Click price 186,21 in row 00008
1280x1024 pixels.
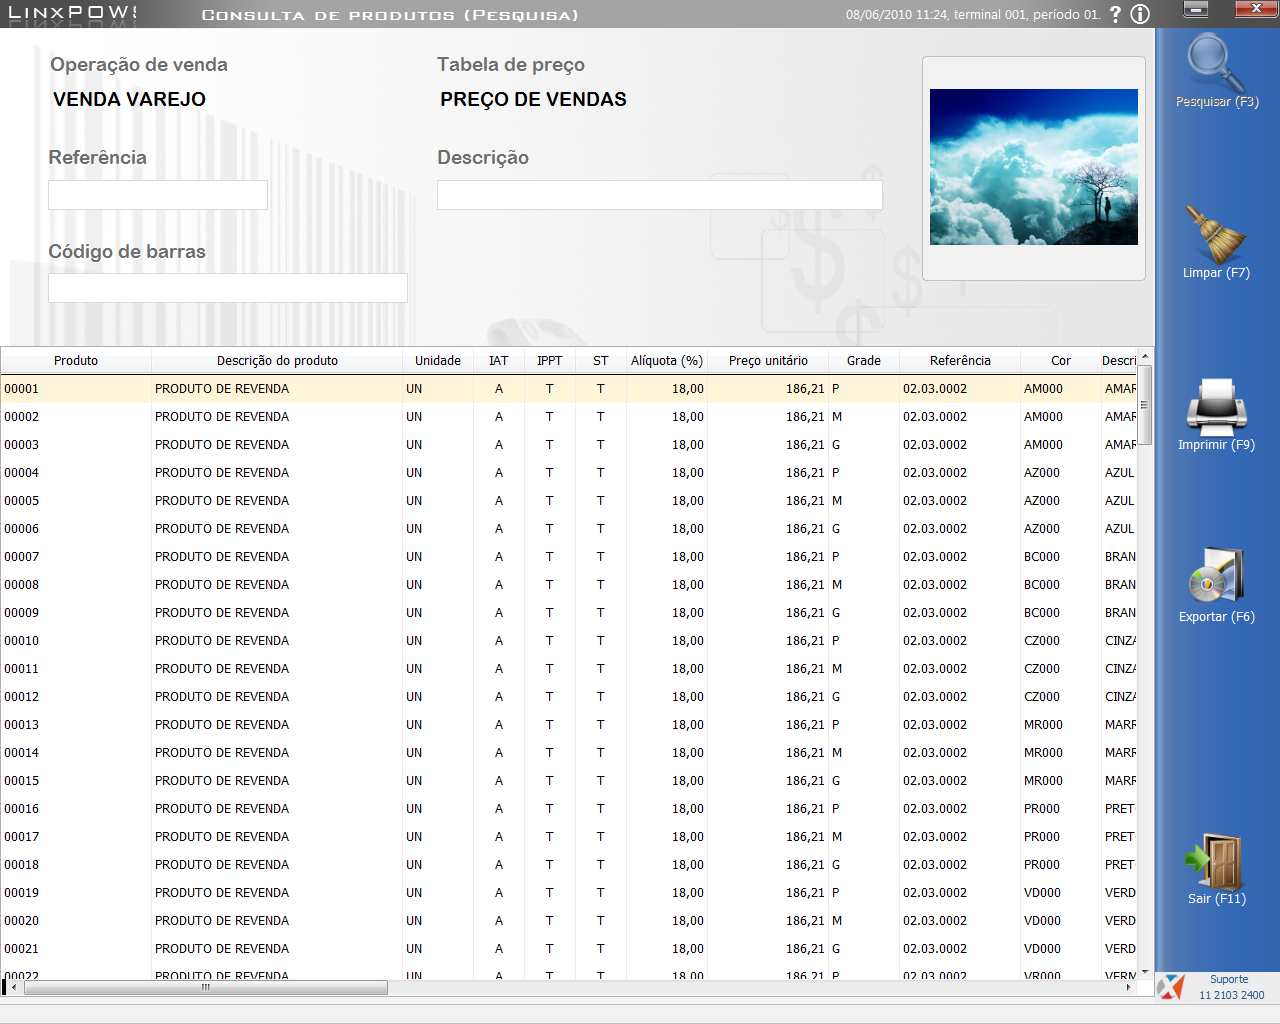805,585
